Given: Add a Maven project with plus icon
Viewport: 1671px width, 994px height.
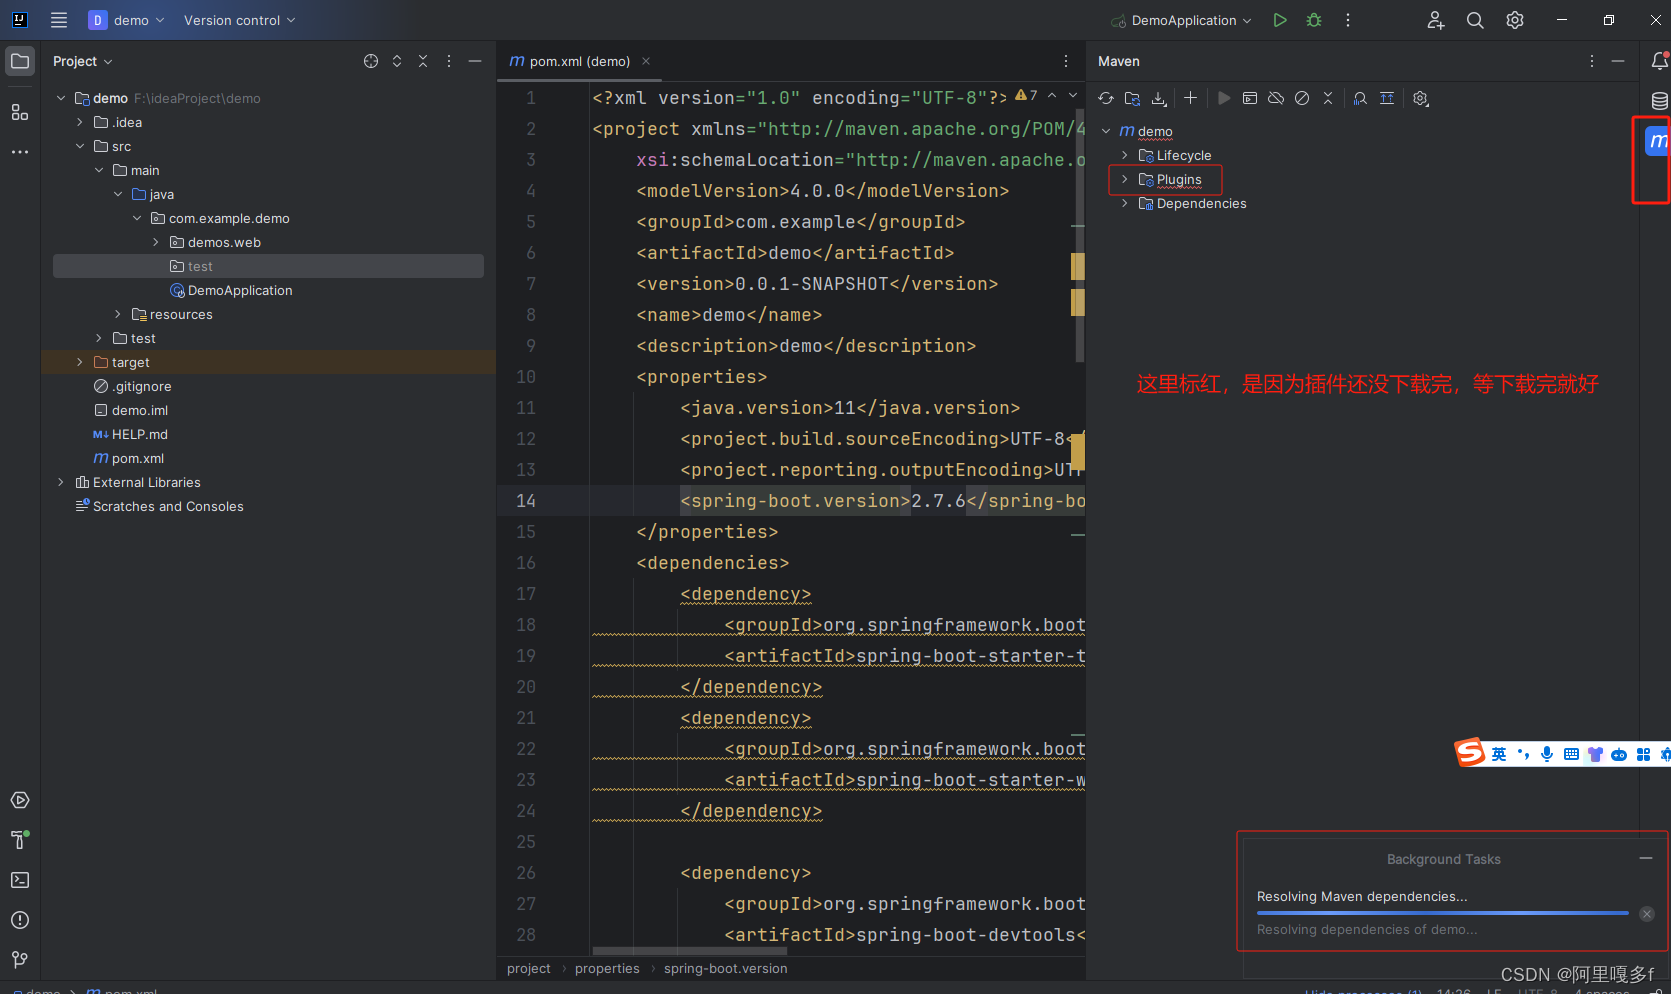Looking at the screenshot, I should pyautogui.click(x=1190, y=98).
